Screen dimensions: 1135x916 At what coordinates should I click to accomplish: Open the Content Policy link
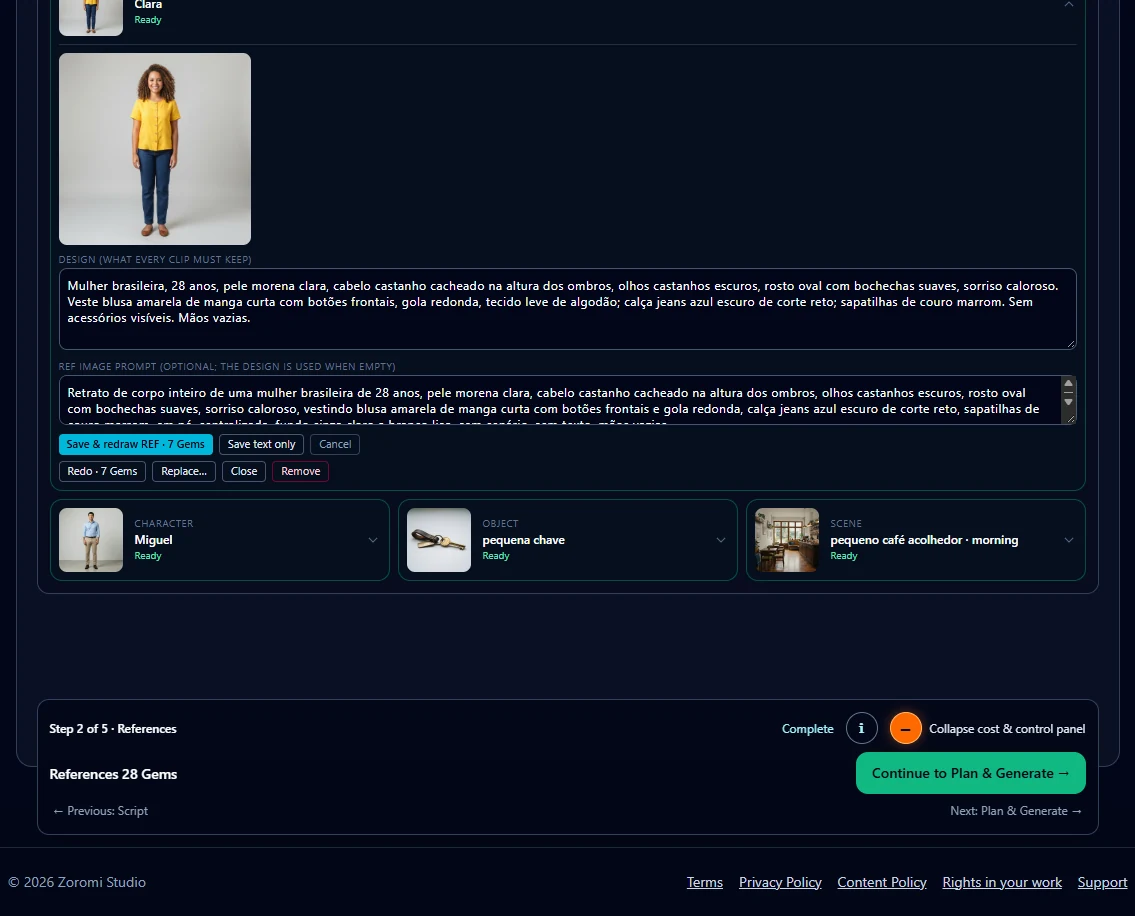[882, 883]
